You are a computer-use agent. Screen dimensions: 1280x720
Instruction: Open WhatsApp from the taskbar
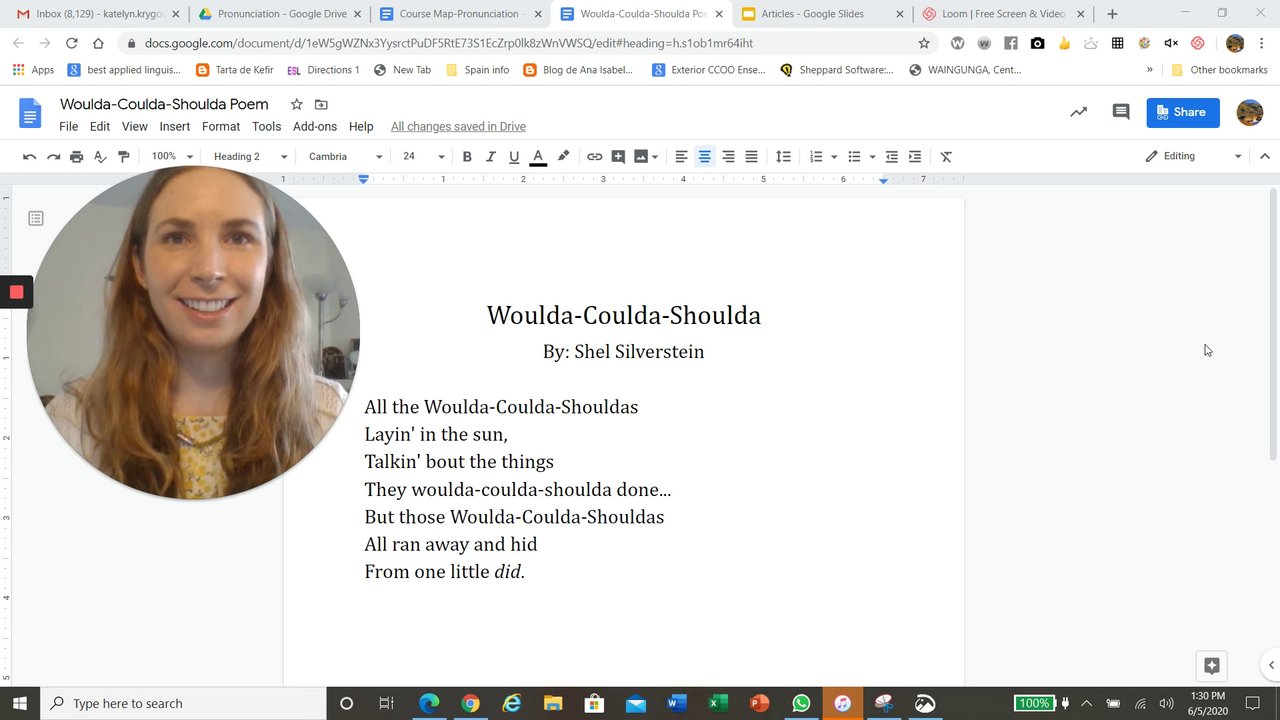[801, 703]
